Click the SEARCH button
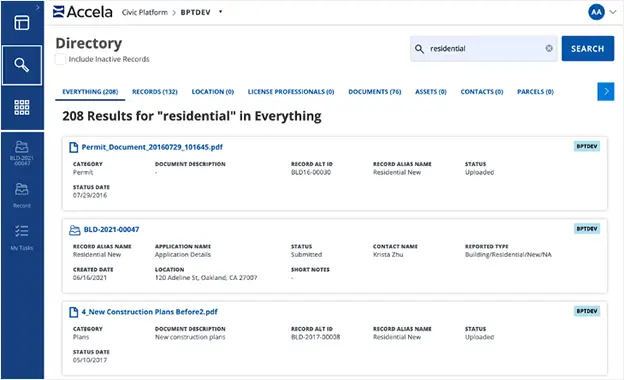 pyautogui.click(x=587, y=49)
